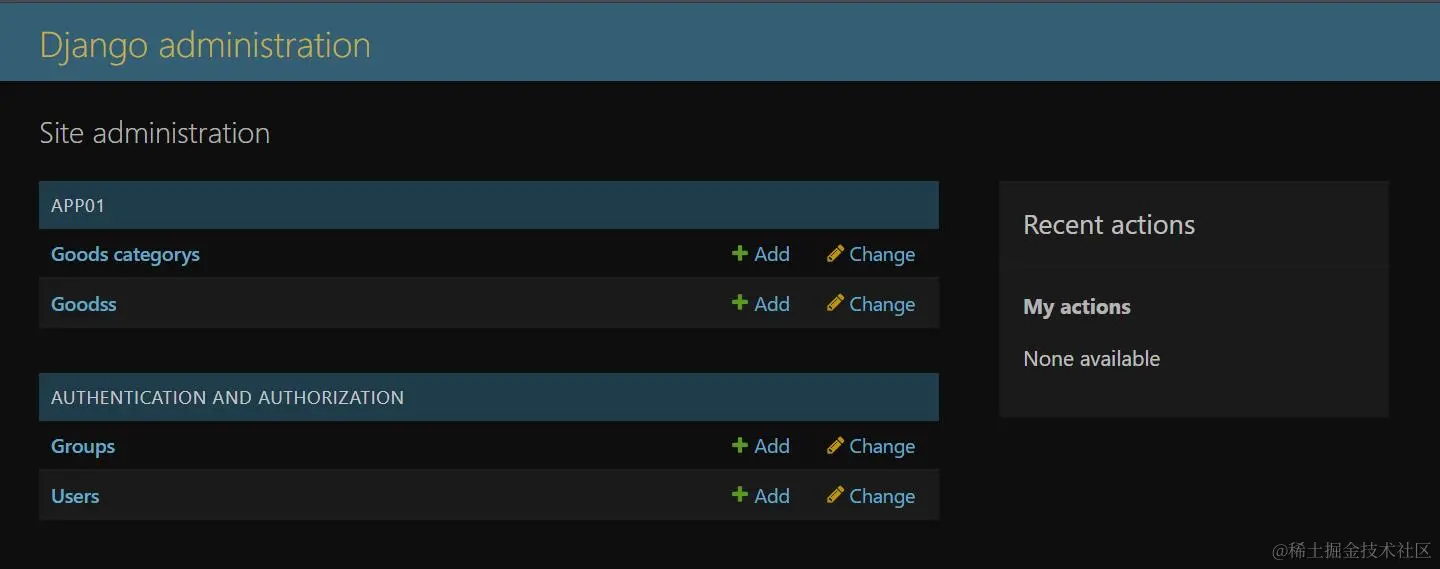Click the Recent actions panel heading
This screenshot has width=1440, height=569.
click(x=1109, y=225)
